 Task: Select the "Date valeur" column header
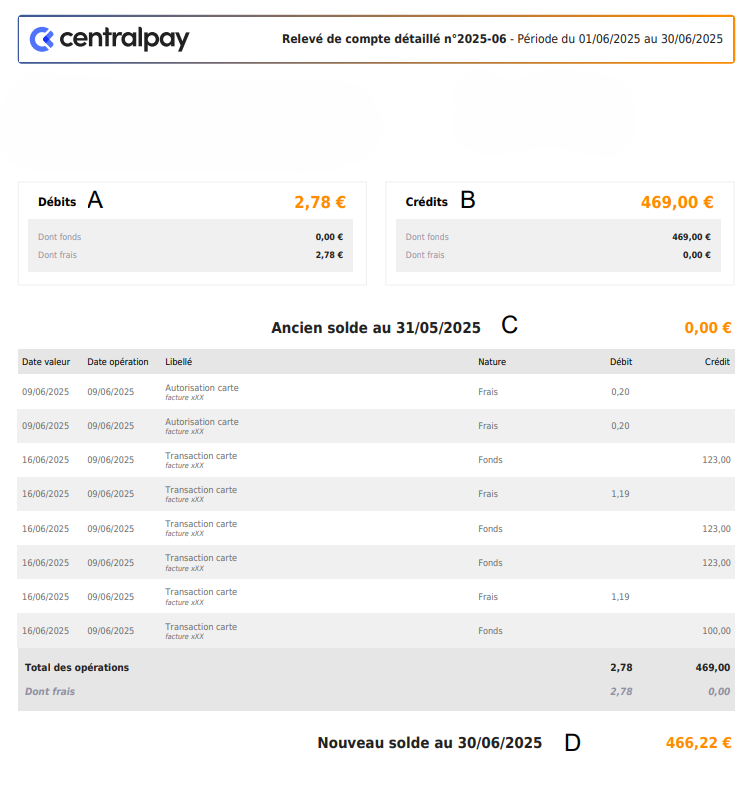point(46,362)
